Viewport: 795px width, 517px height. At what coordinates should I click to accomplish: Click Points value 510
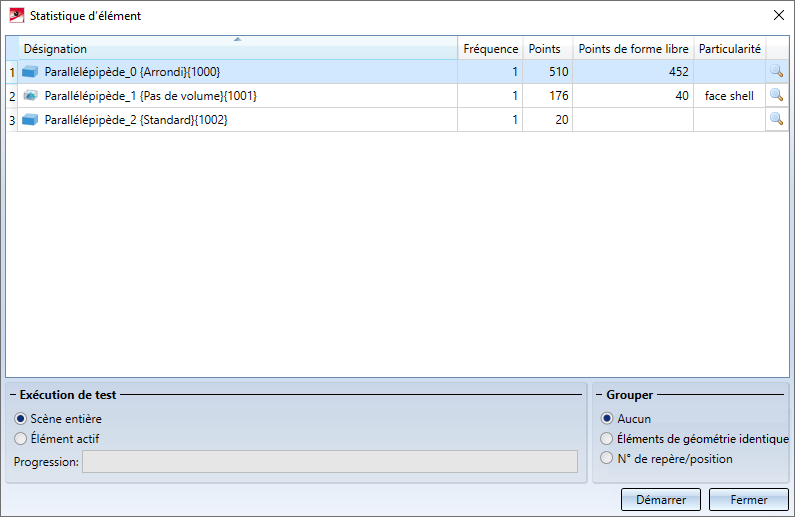pos(548,72)
